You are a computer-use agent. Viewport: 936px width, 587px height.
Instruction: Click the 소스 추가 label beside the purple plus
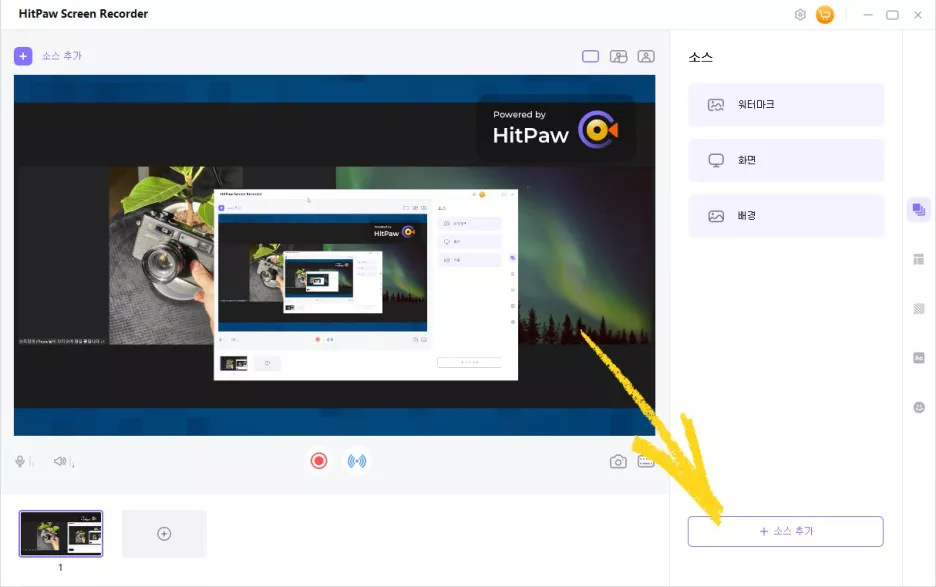point(61,56)
